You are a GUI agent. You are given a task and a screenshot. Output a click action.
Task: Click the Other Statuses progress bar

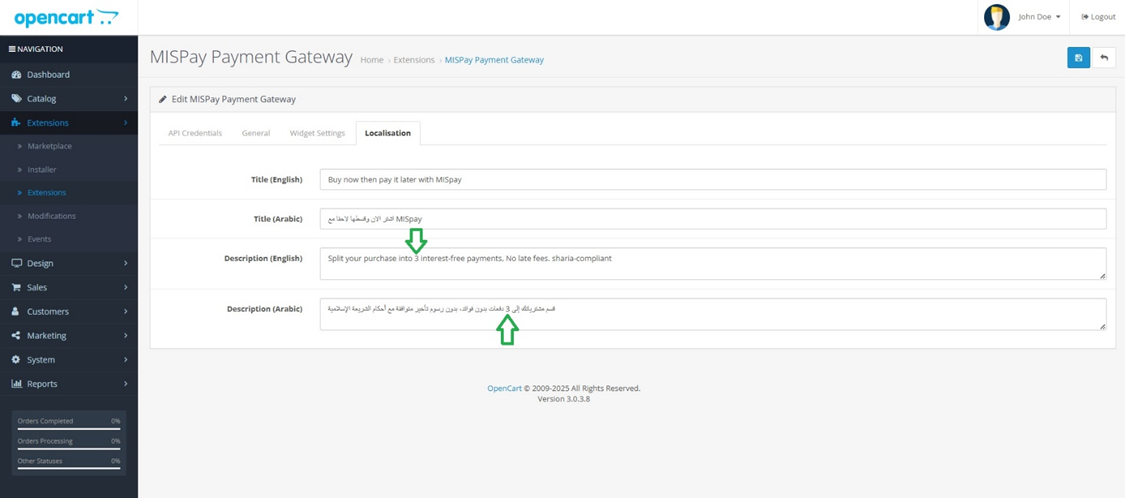point(69,468)
